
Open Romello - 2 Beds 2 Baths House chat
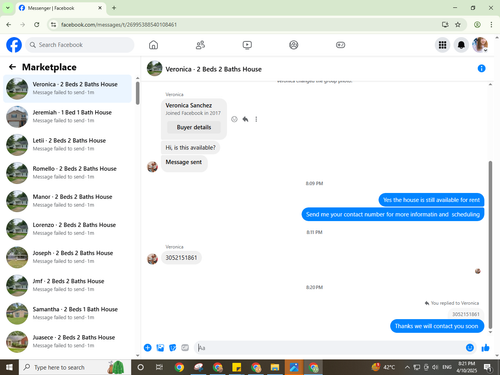[67, 173]
